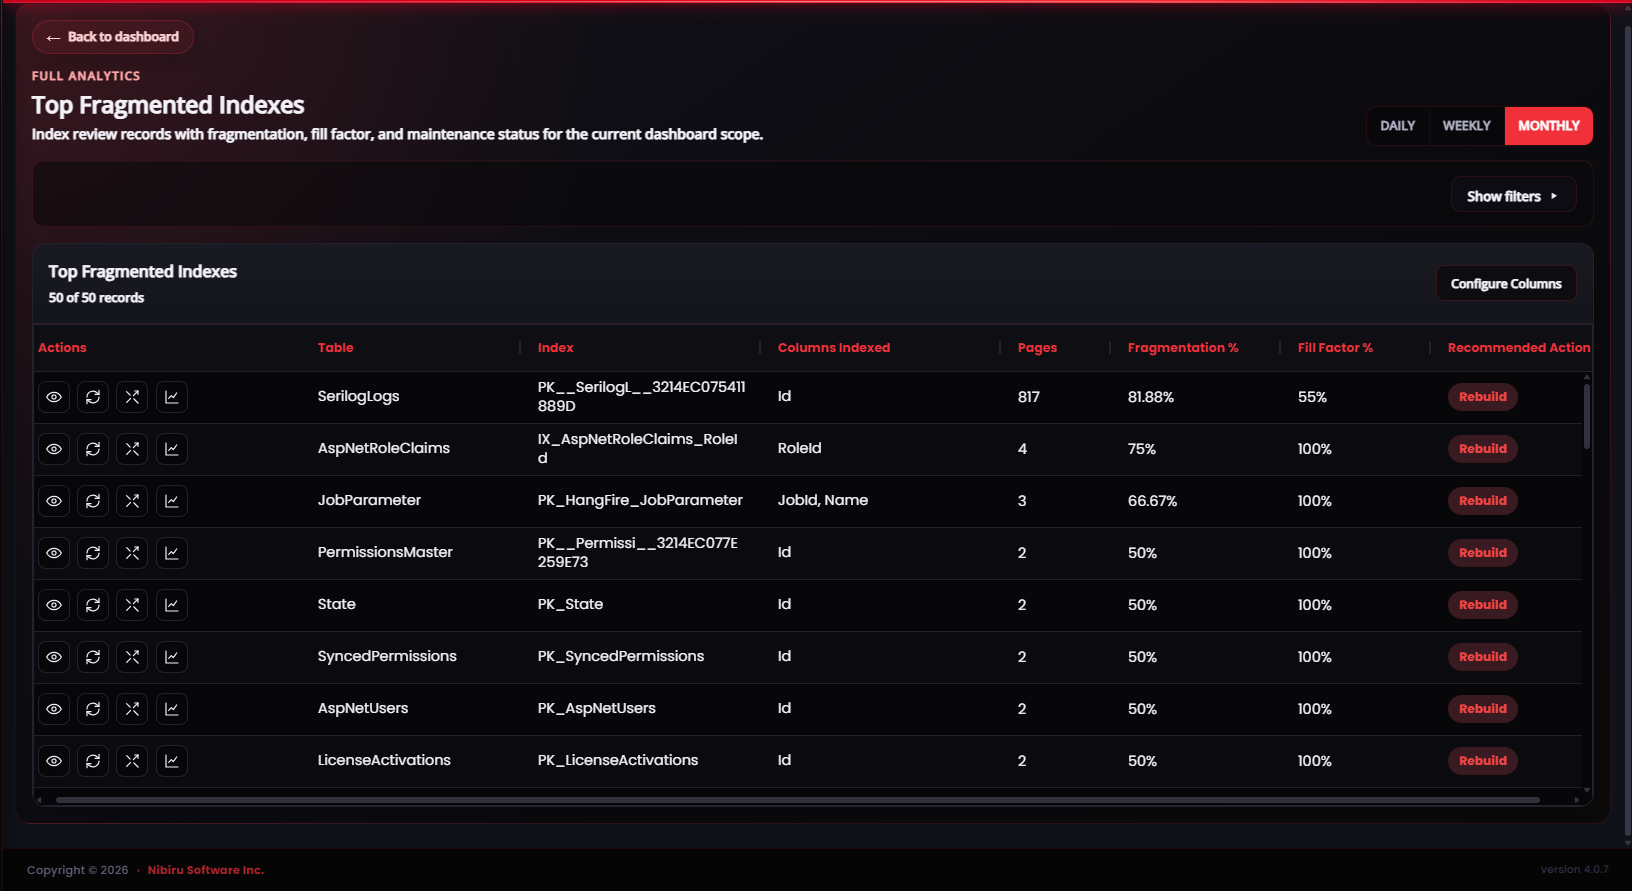Screen dimensions: 1632x891
Task: View details eye icon for JobParameter row
Action: coord(54,501)
